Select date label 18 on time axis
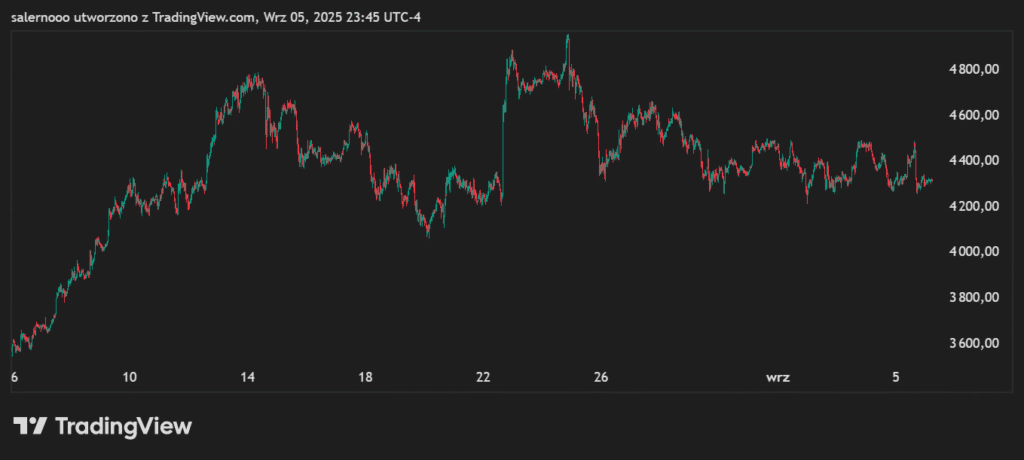The image size is (1024, 460). click(x=365, y=377)
